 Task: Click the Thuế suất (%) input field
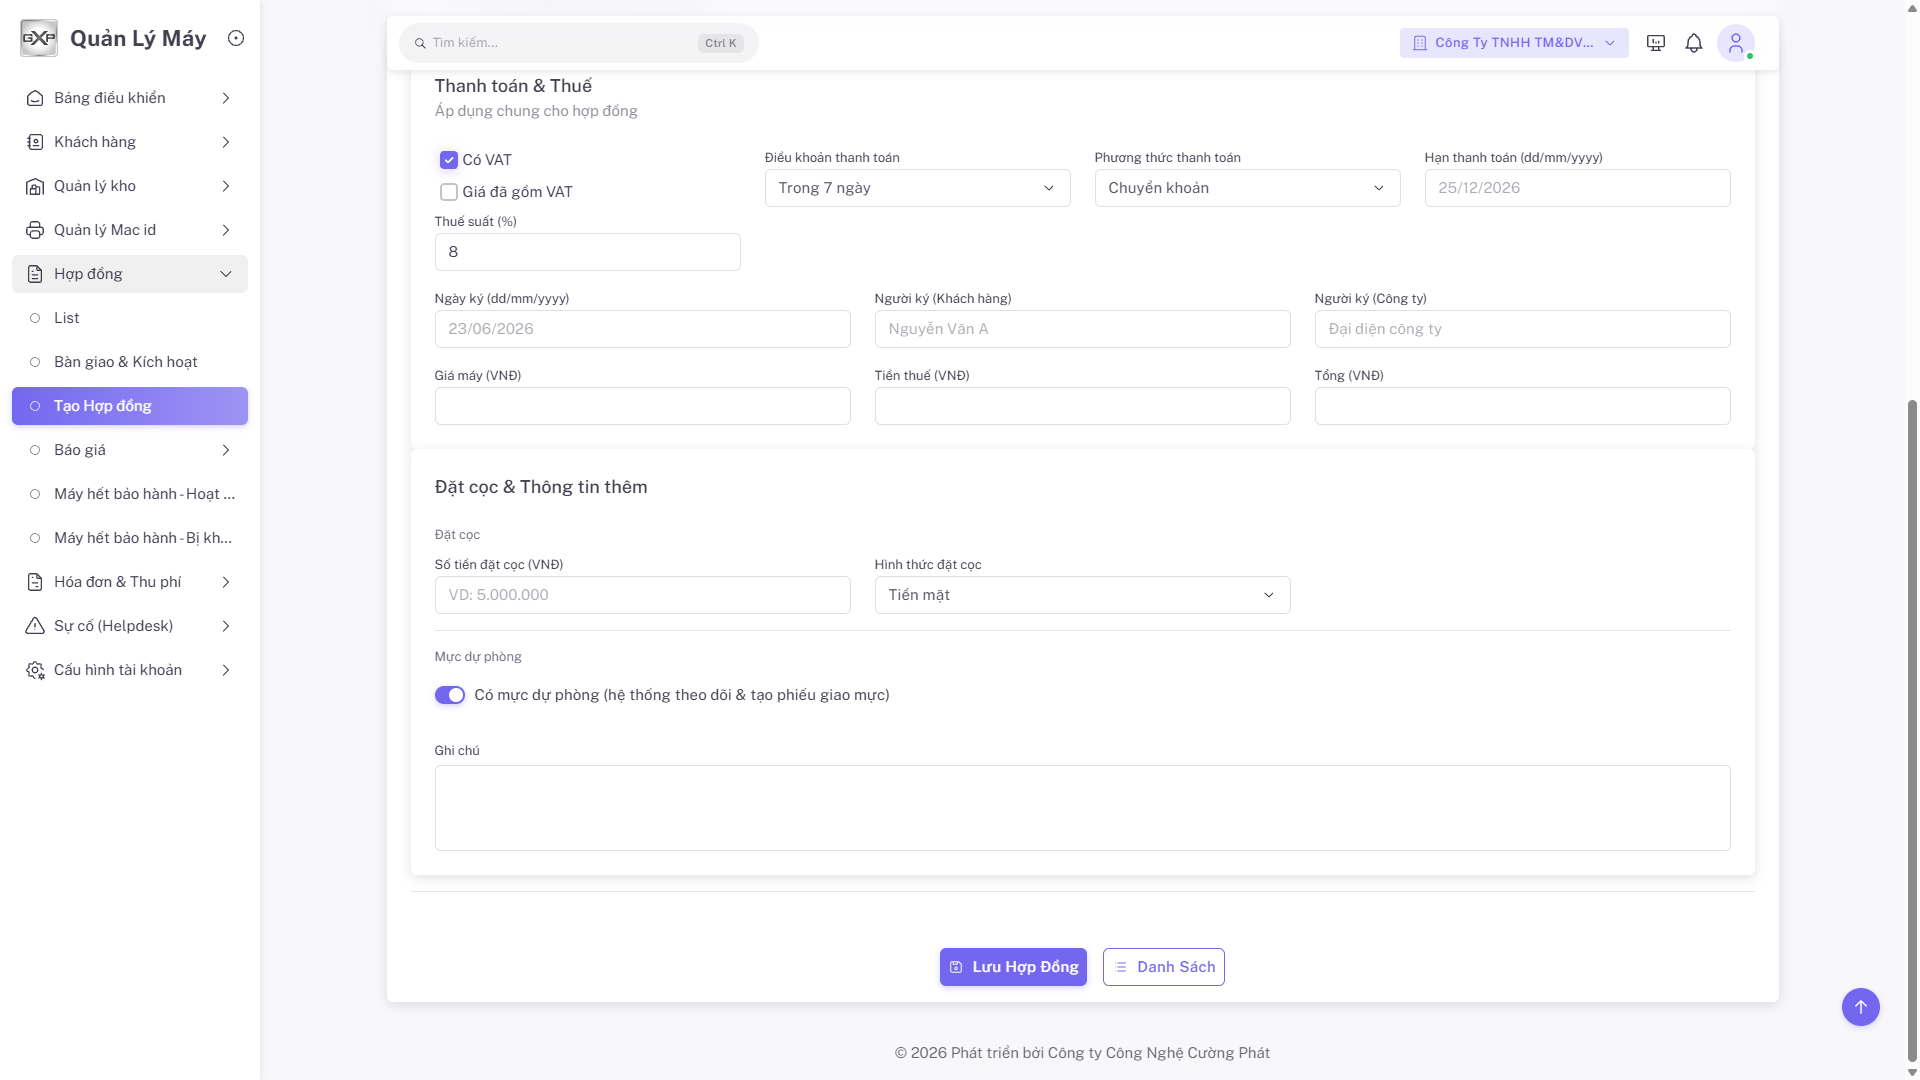(x=588, y=252)
